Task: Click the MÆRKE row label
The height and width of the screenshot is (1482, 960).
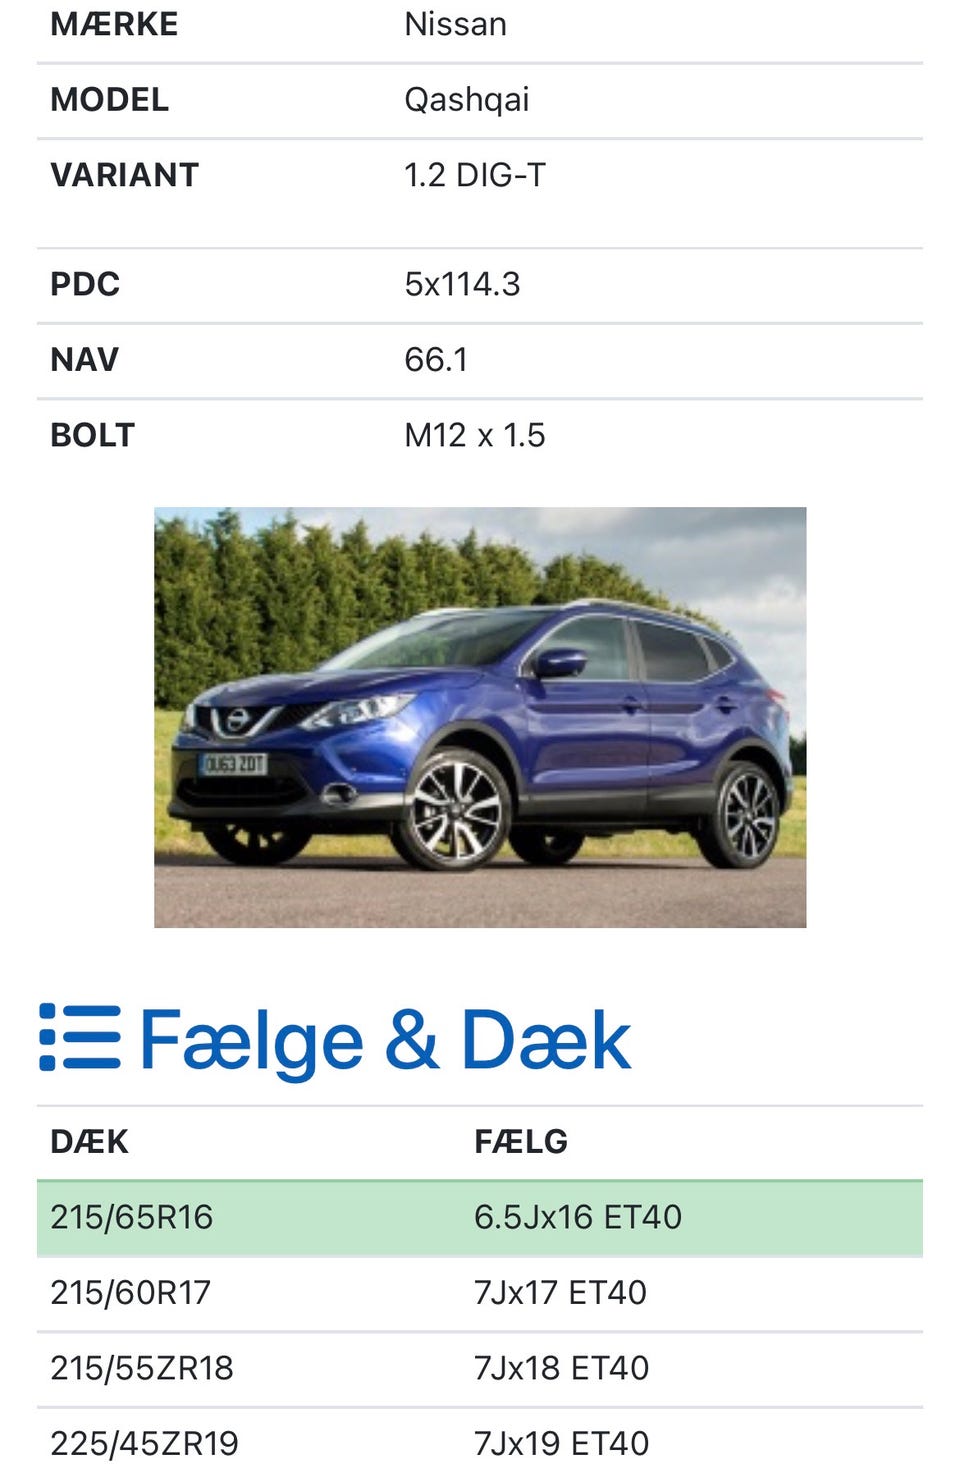Action: point(114,24)
